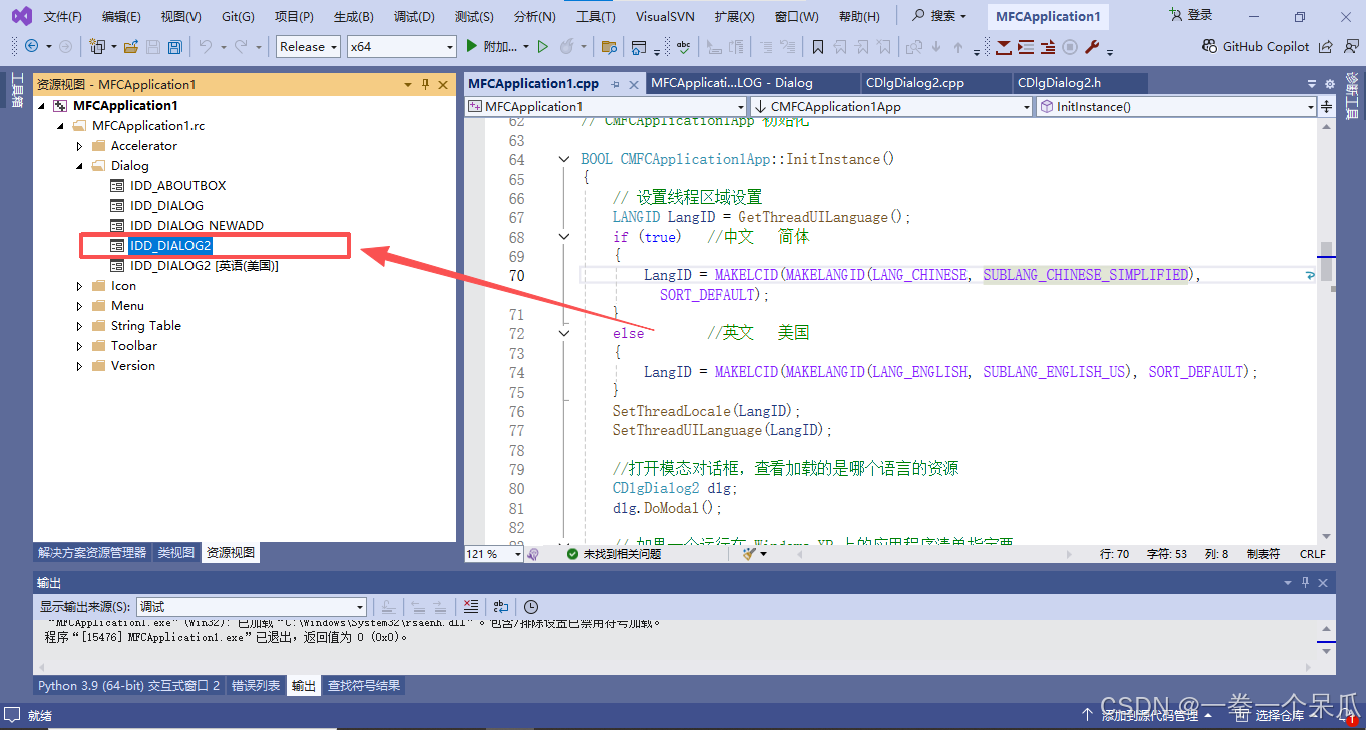Click the abc spell checker icon
The image size is (1366, 730).
(684, 46)
